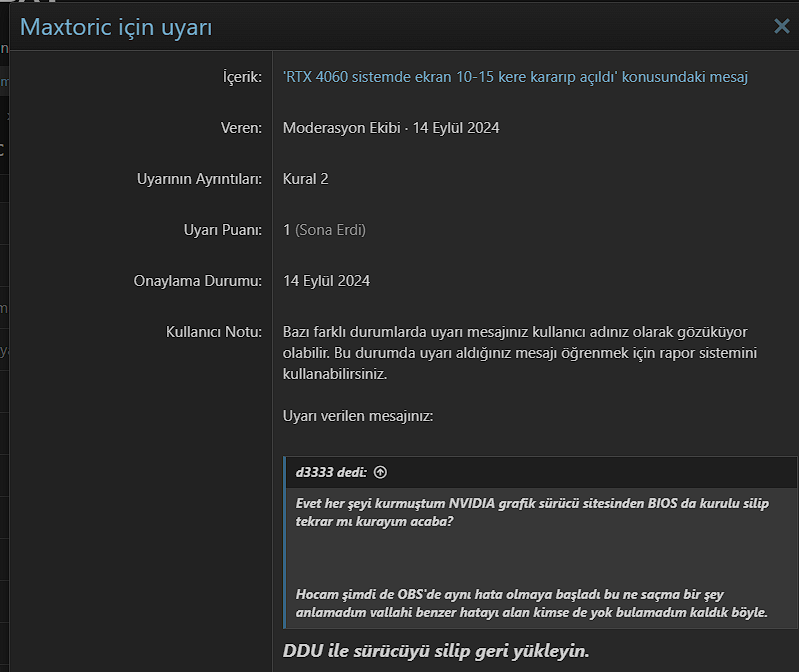The width and height of the screenshot is (799, 672).
Task: Click the 'Maxtoric için uyarı' dialog title
Action: (x=116, y=27)
